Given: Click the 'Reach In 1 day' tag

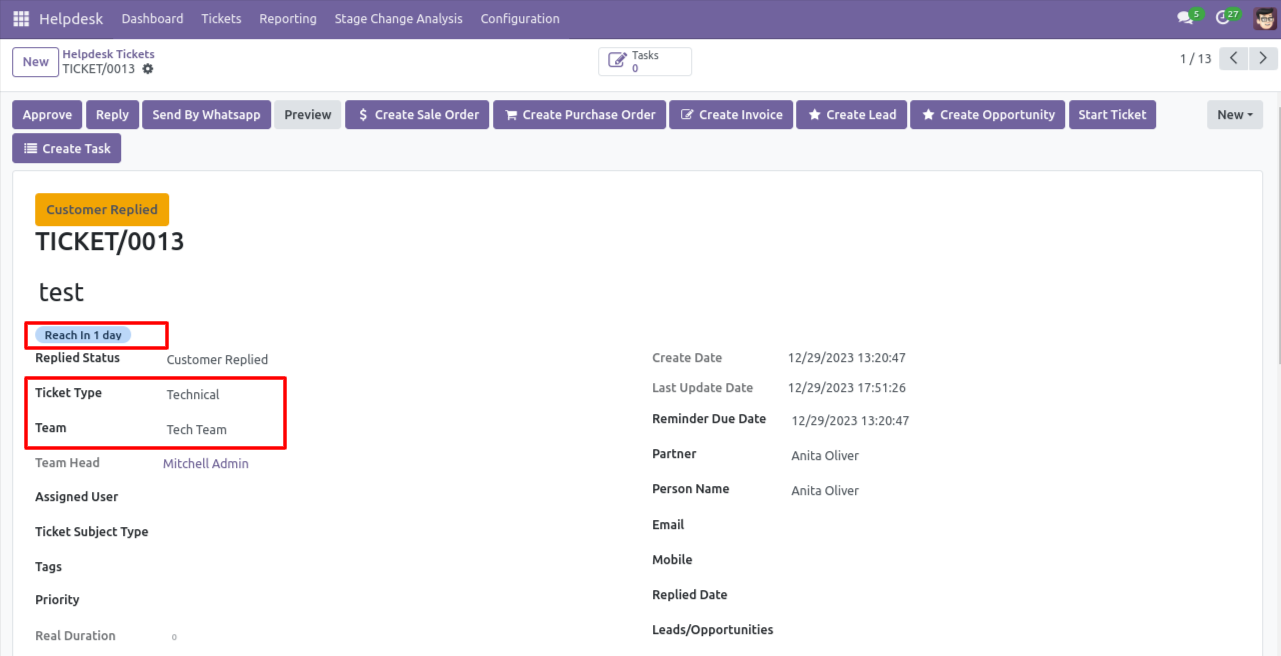Looking at the screenshot, I should point(83,335).
